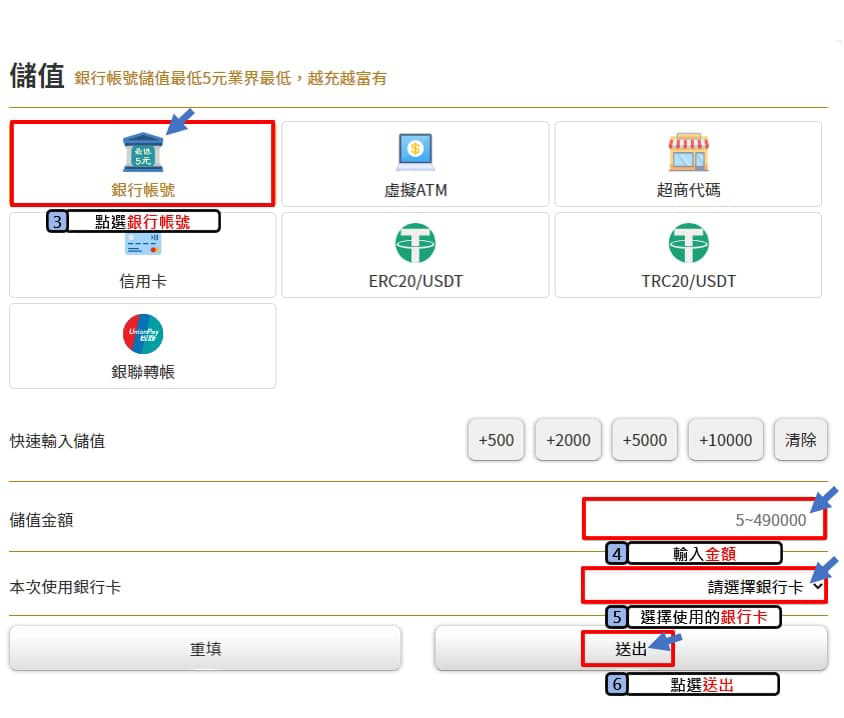Click the bank card dropdown arrow

tap(818, 587)
